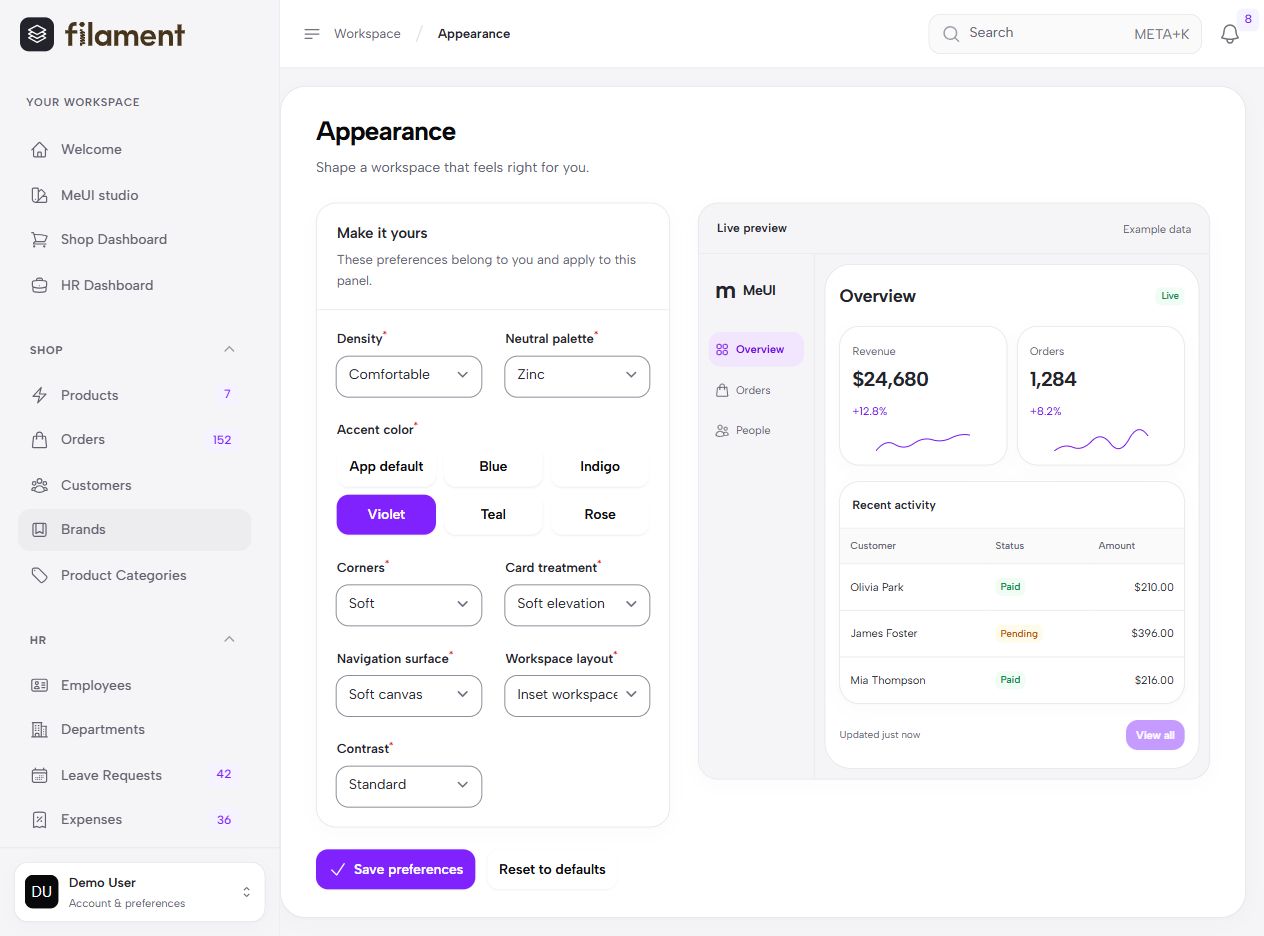Click the Welcome home icon
The width and height of the screenshot is (1264, 936).
point(40,150)
